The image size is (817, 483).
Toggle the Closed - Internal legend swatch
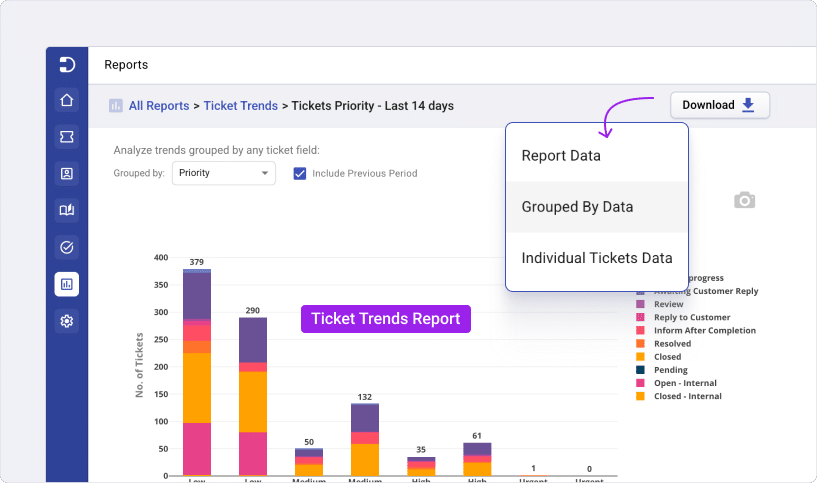(x=640, y=396)
